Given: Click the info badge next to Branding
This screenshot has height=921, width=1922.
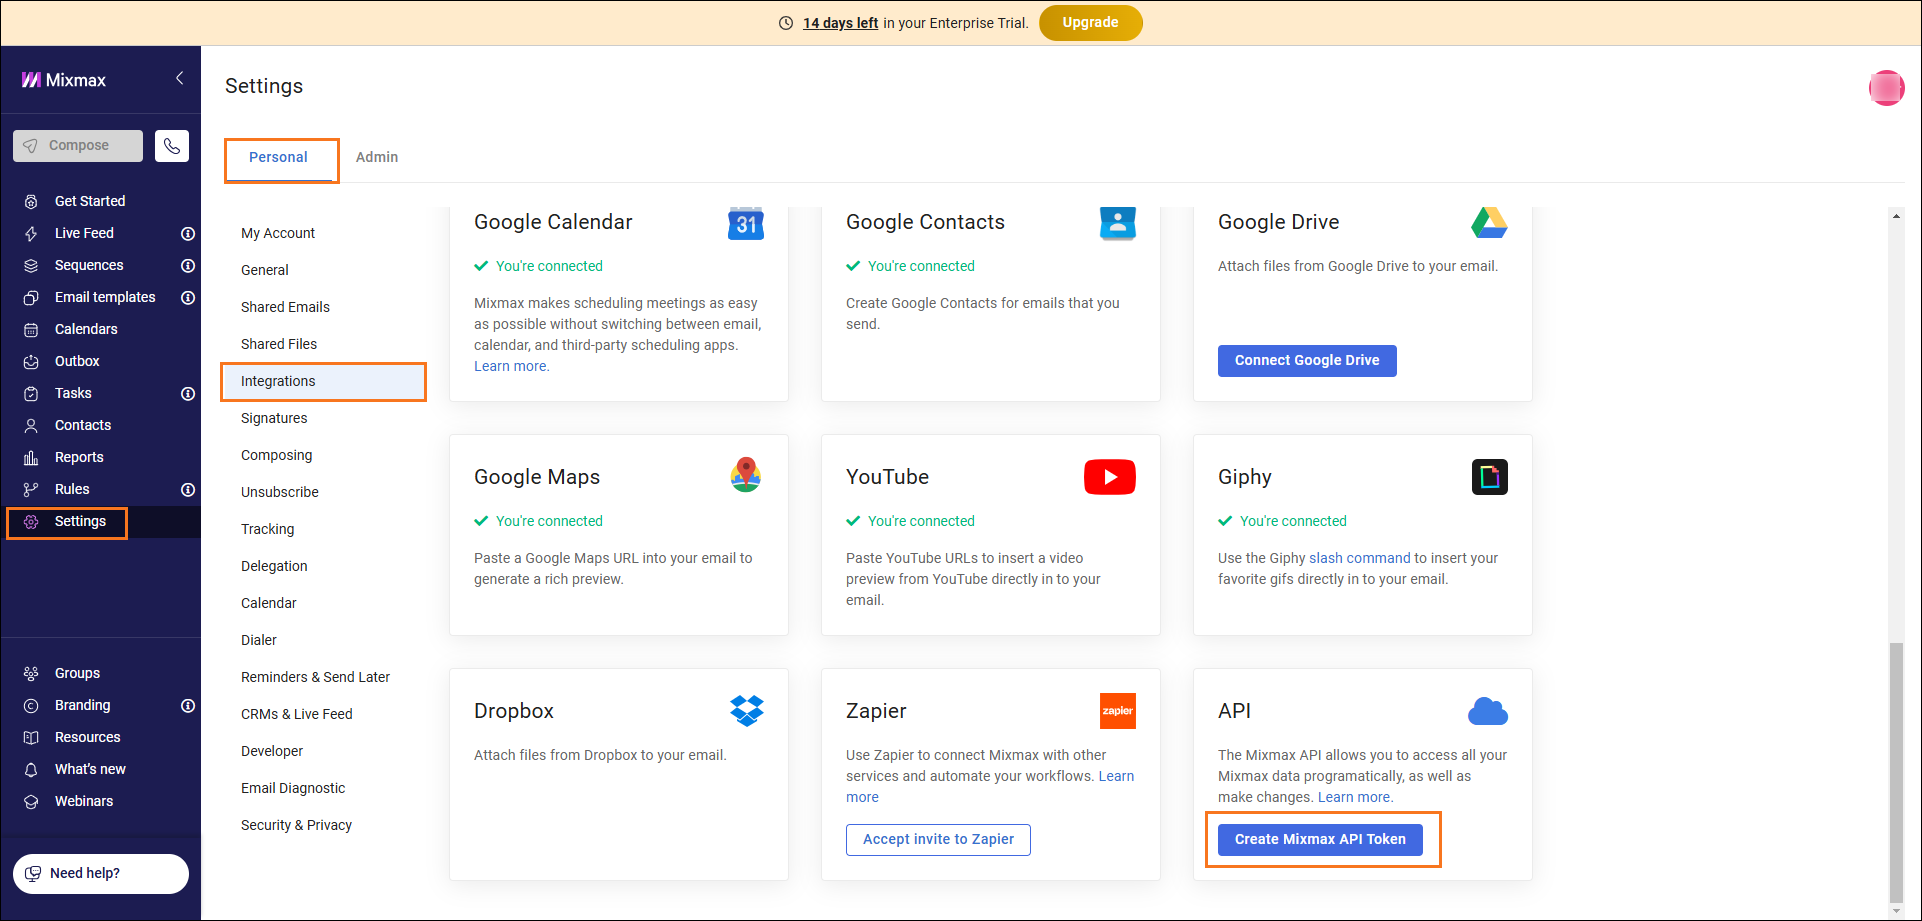Looking at the screenshot, I should coord(187,706).
